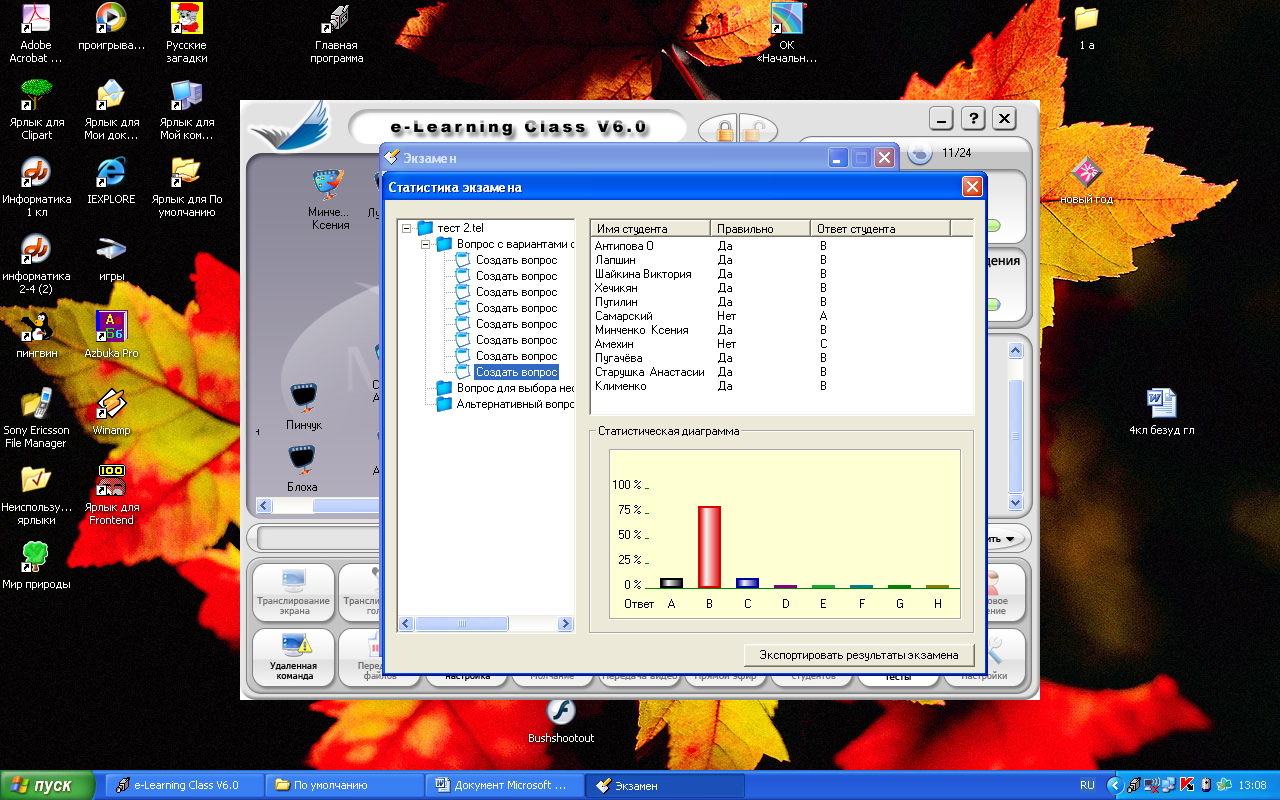Click disconnected network tray icon

(1153, 785)
